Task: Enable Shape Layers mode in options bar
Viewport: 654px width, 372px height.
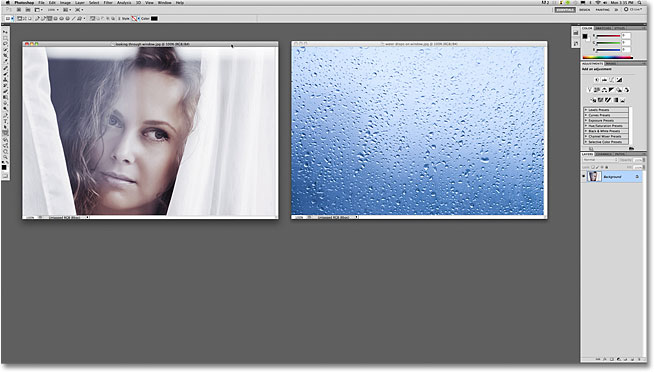Action: click(20, 18)
